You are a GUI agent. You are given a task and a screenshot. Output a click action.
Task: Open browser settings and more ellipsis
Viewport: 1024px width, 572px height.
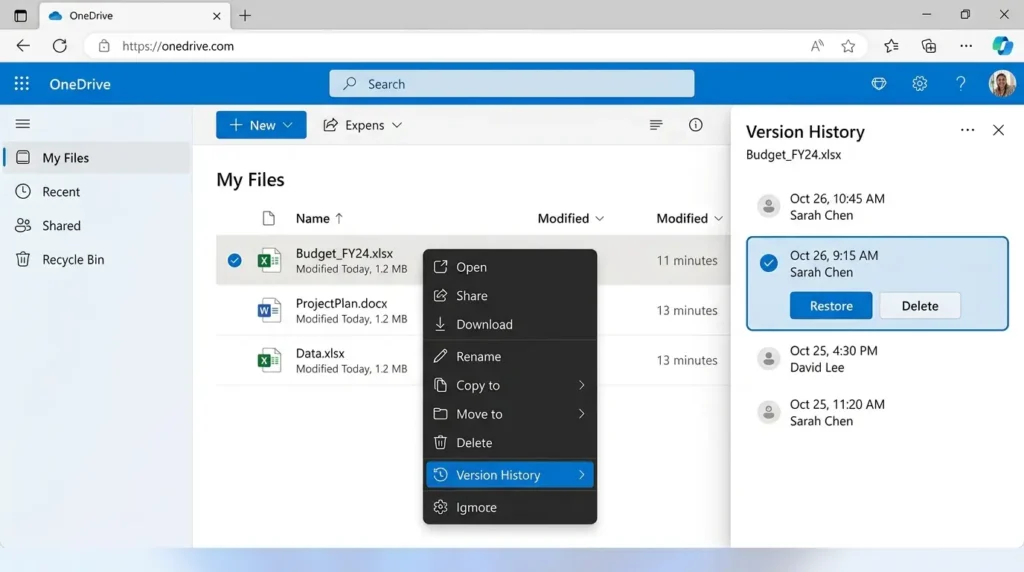pyautogui.click(x=966, y=46)
